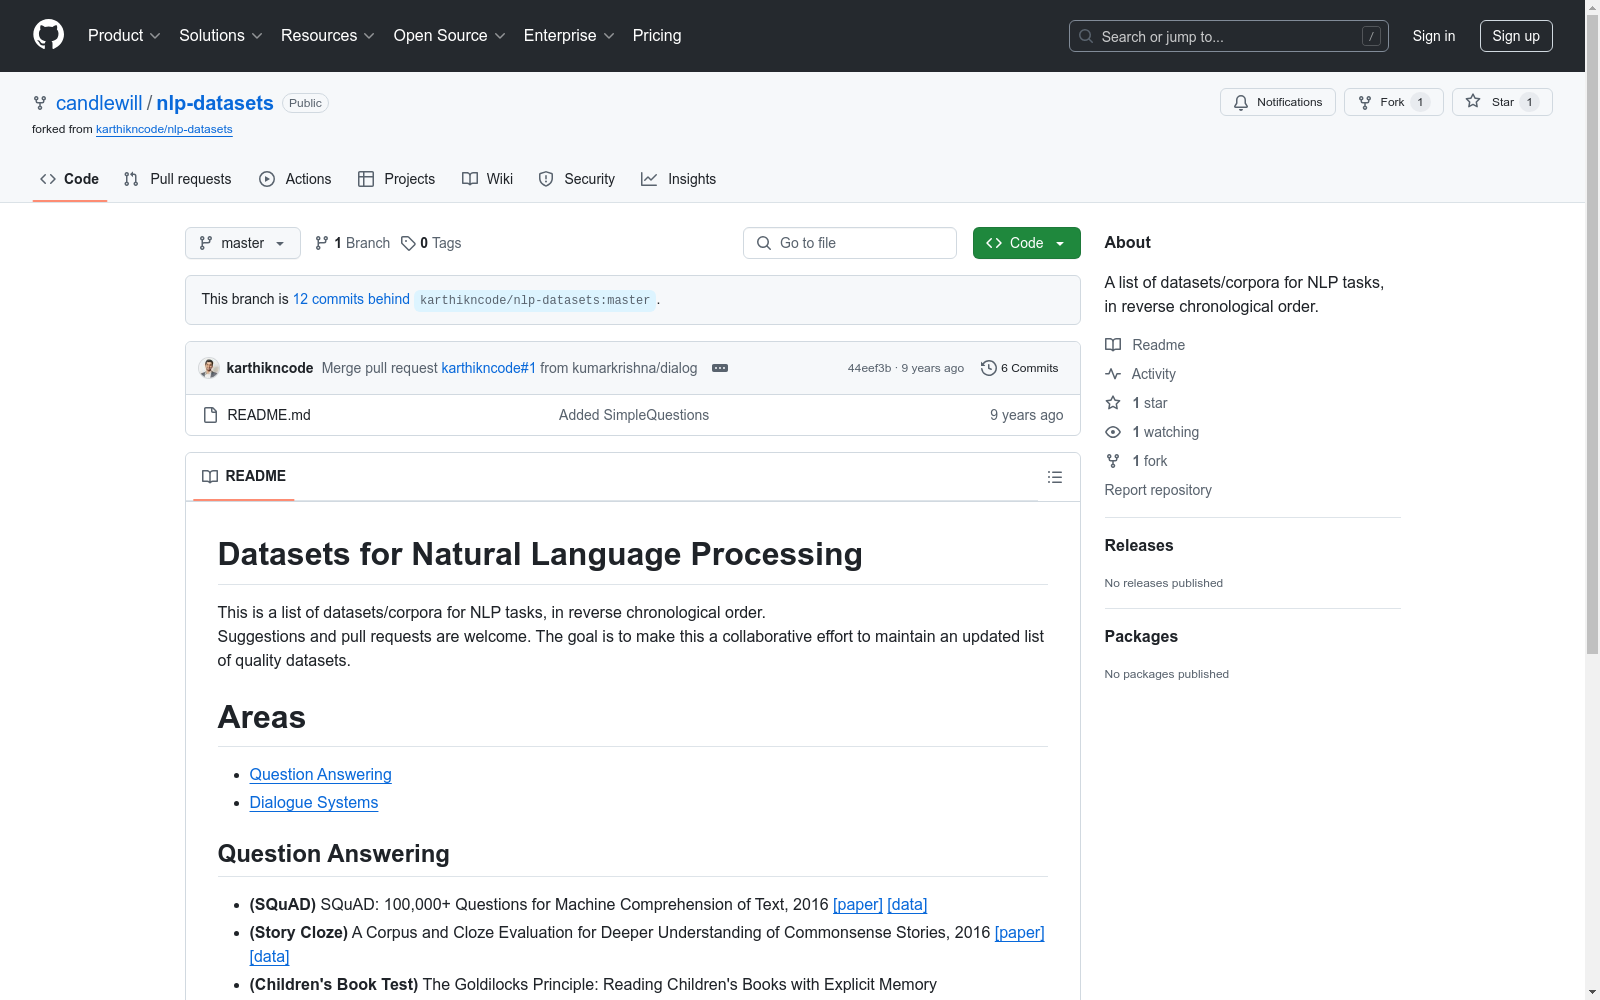Image resolution: width=1600 pixels, height=1000 pixels.
Task: Switch to the Wiki tab
Action: (488, 179)
